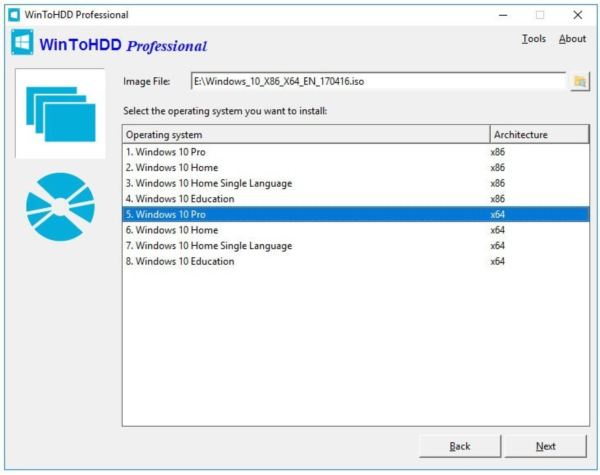600x475 pixels.
Task: Select row 1. Windows 10 Pro x86
Action: 356,152
